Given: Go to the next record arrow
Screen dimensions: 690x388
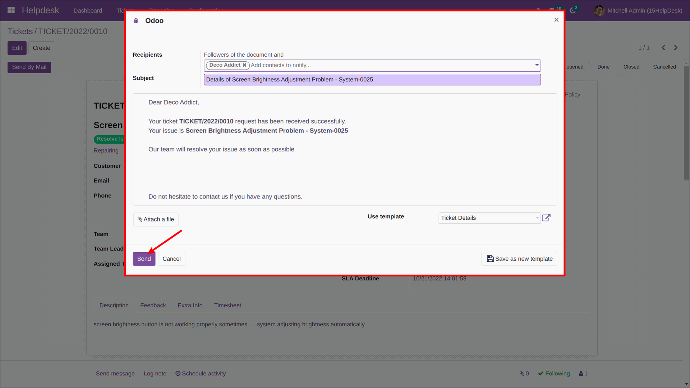Looking at the screenshot, I should (675, 48).
